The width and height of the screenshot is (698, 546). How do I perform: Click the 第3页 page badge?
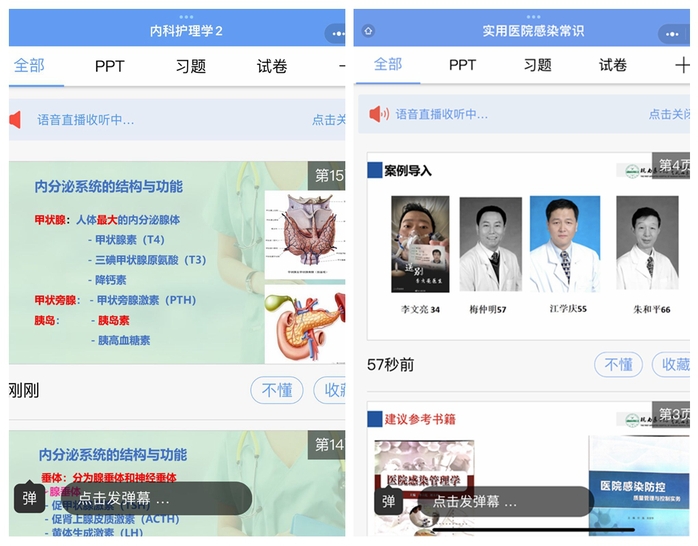(x=671, y=414)
